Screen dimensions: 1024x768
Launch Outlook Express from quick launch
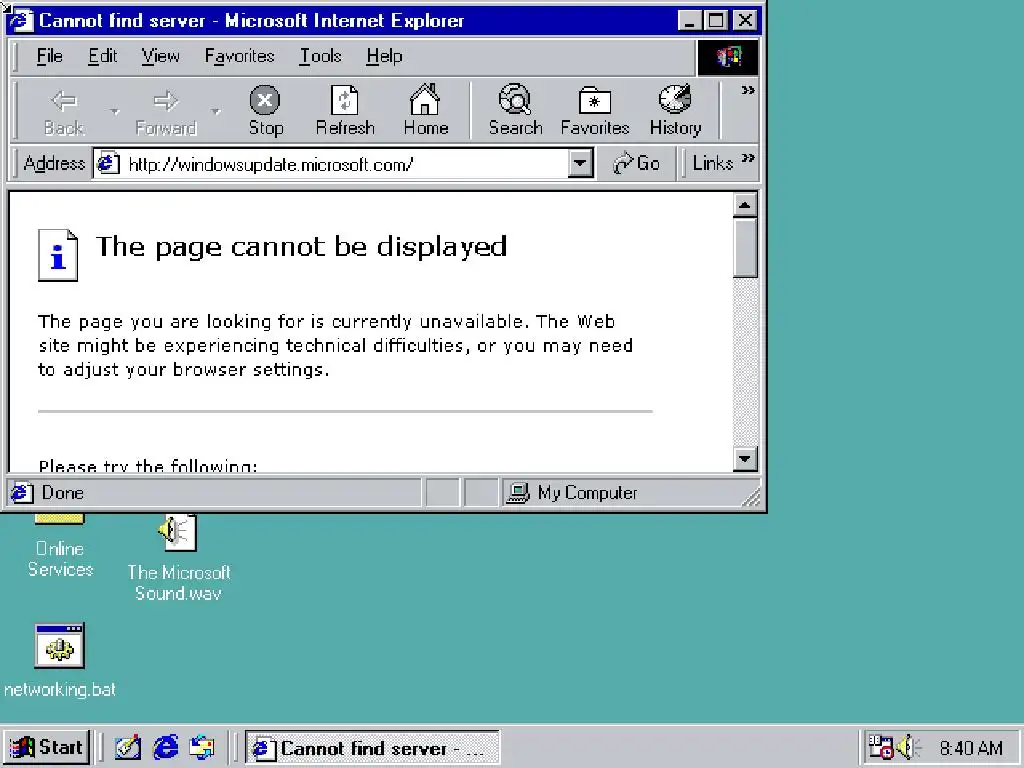pos(202,747)
